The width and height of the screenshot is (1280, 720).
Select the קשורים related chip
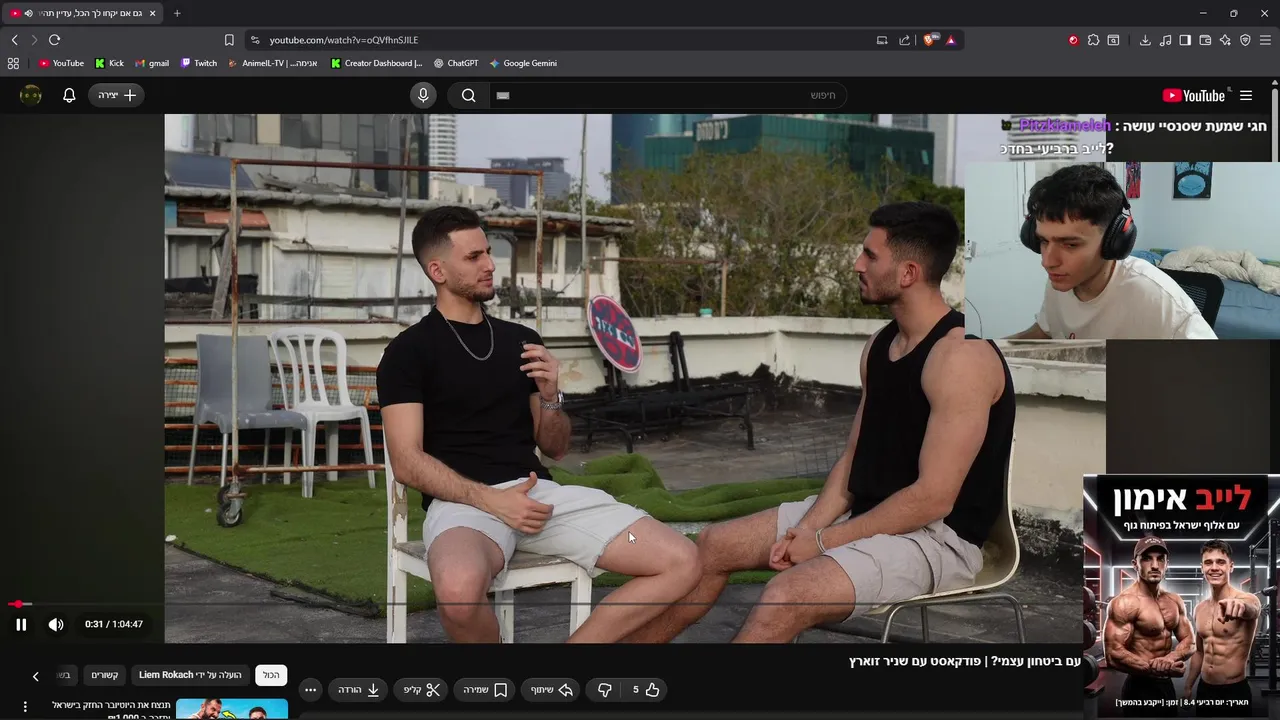(105, 675)
